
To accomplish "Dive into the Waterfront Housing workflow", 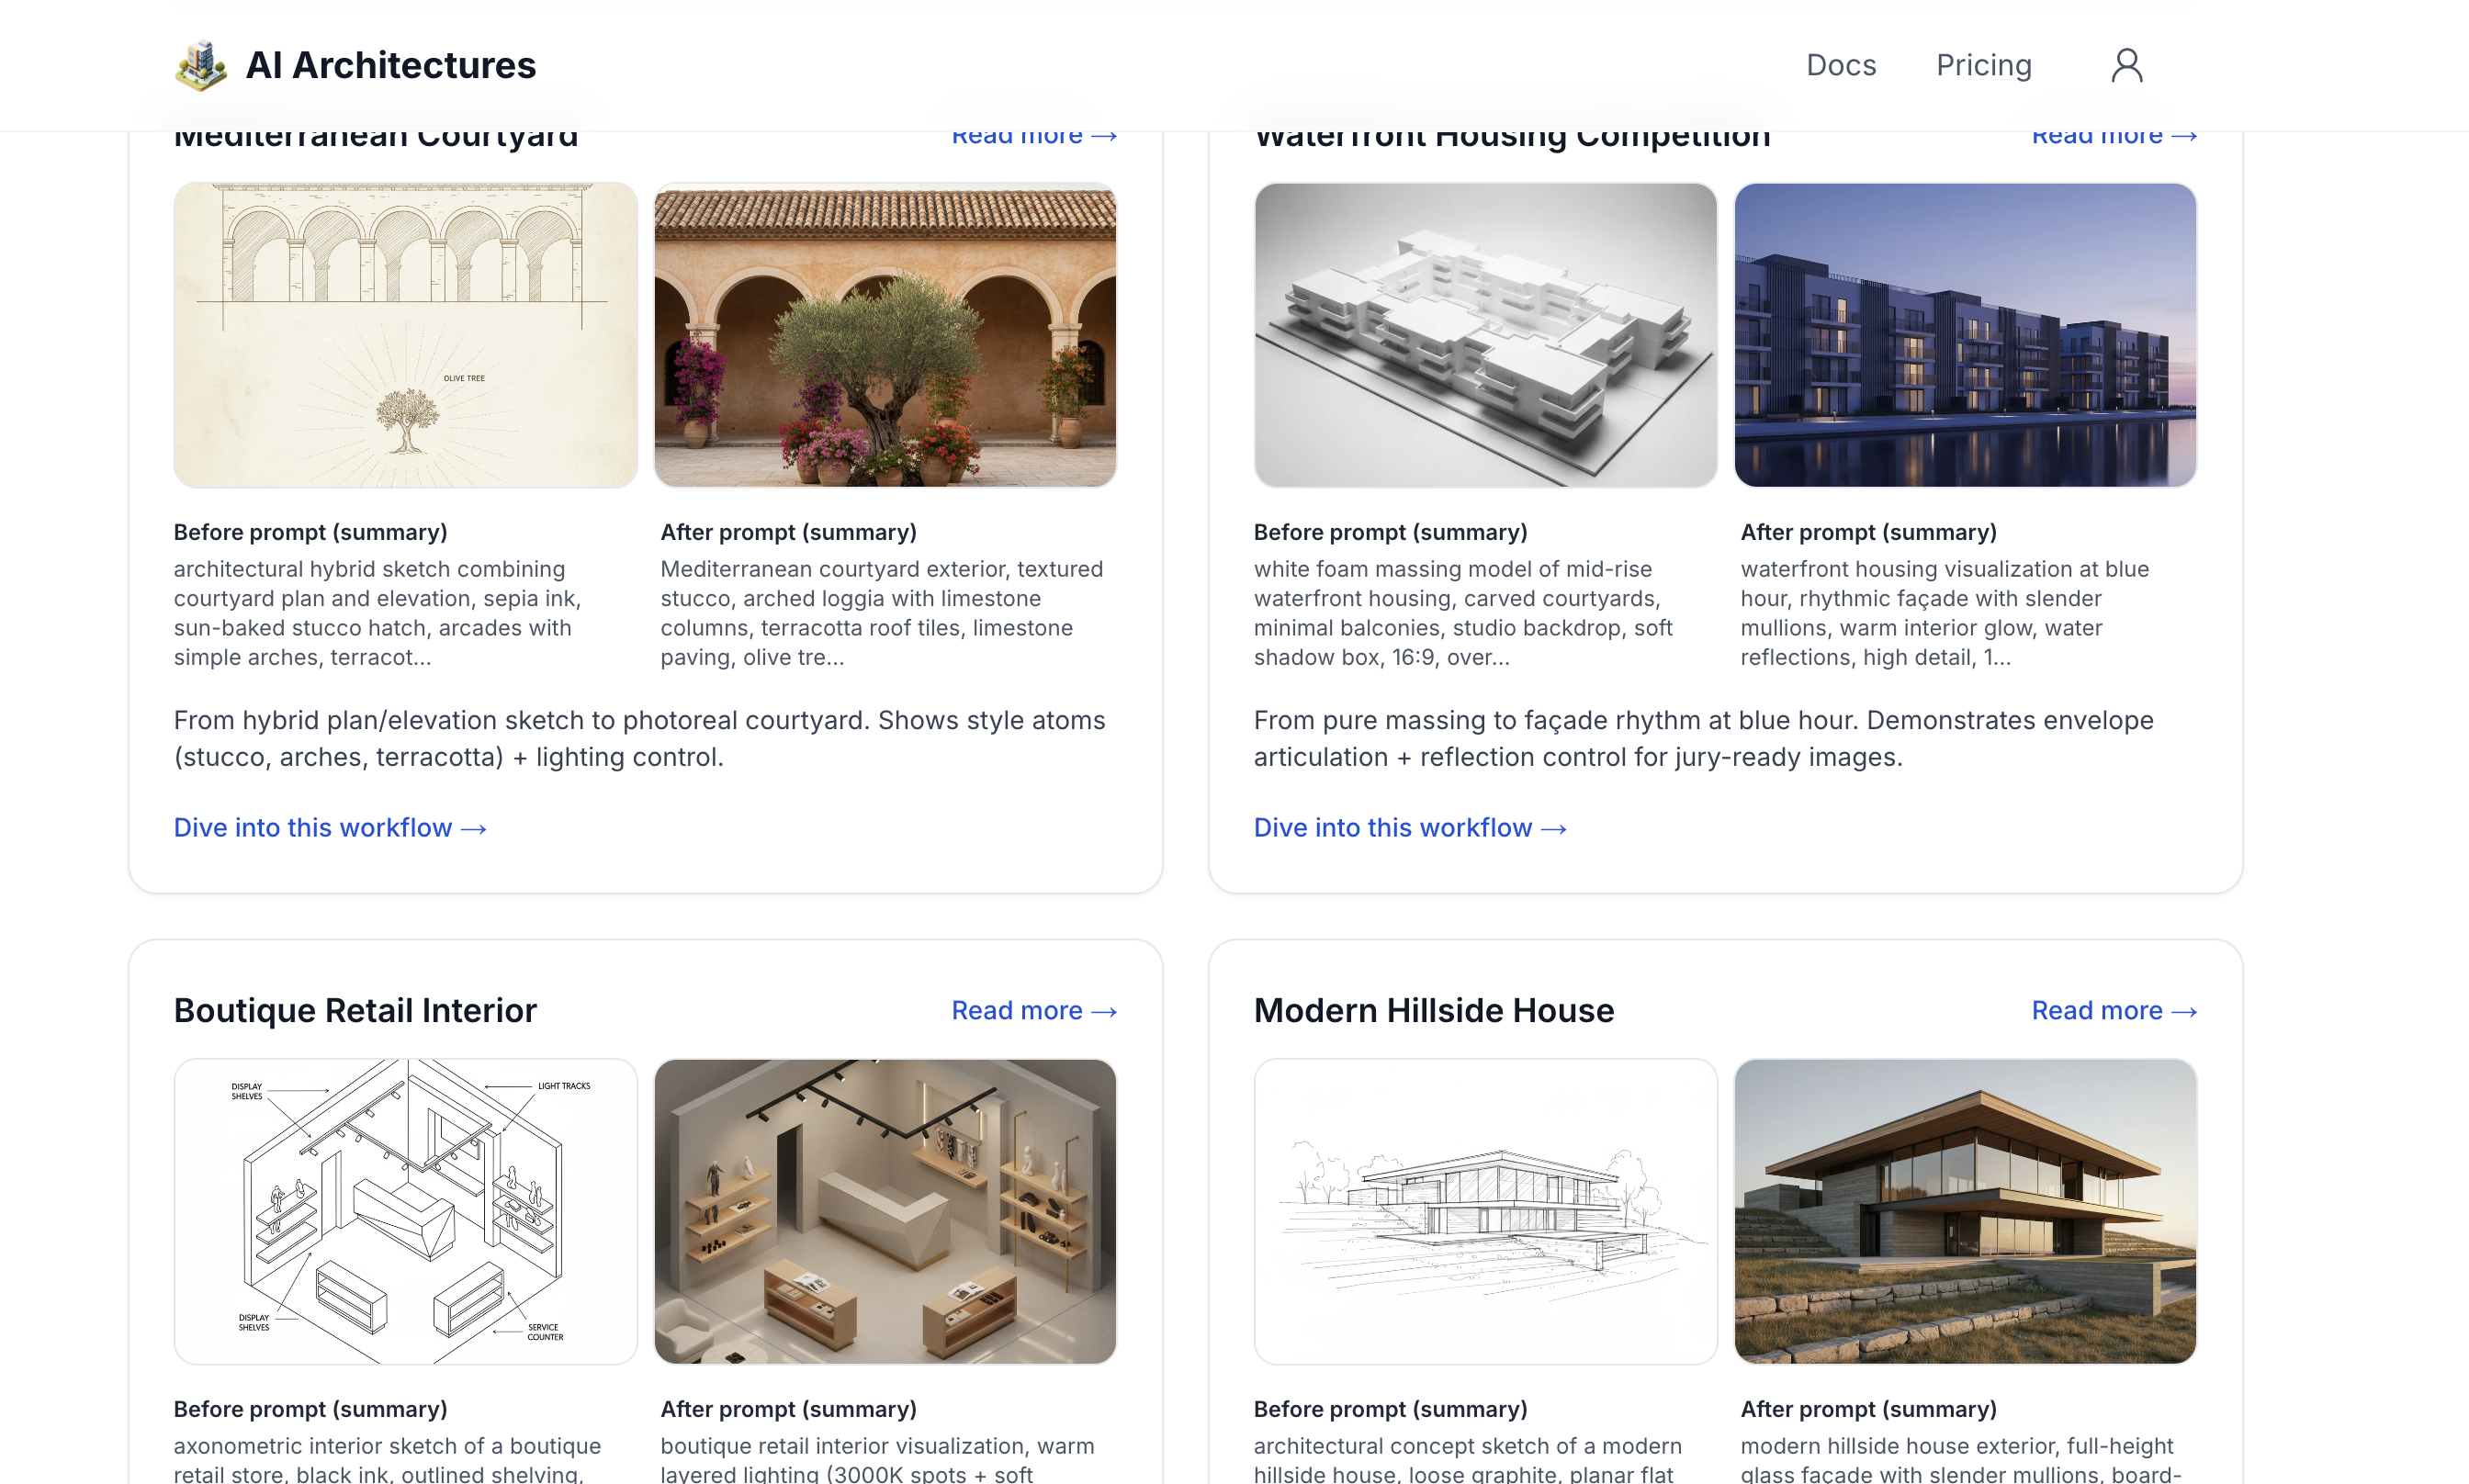I will (x=1409, y=827).
